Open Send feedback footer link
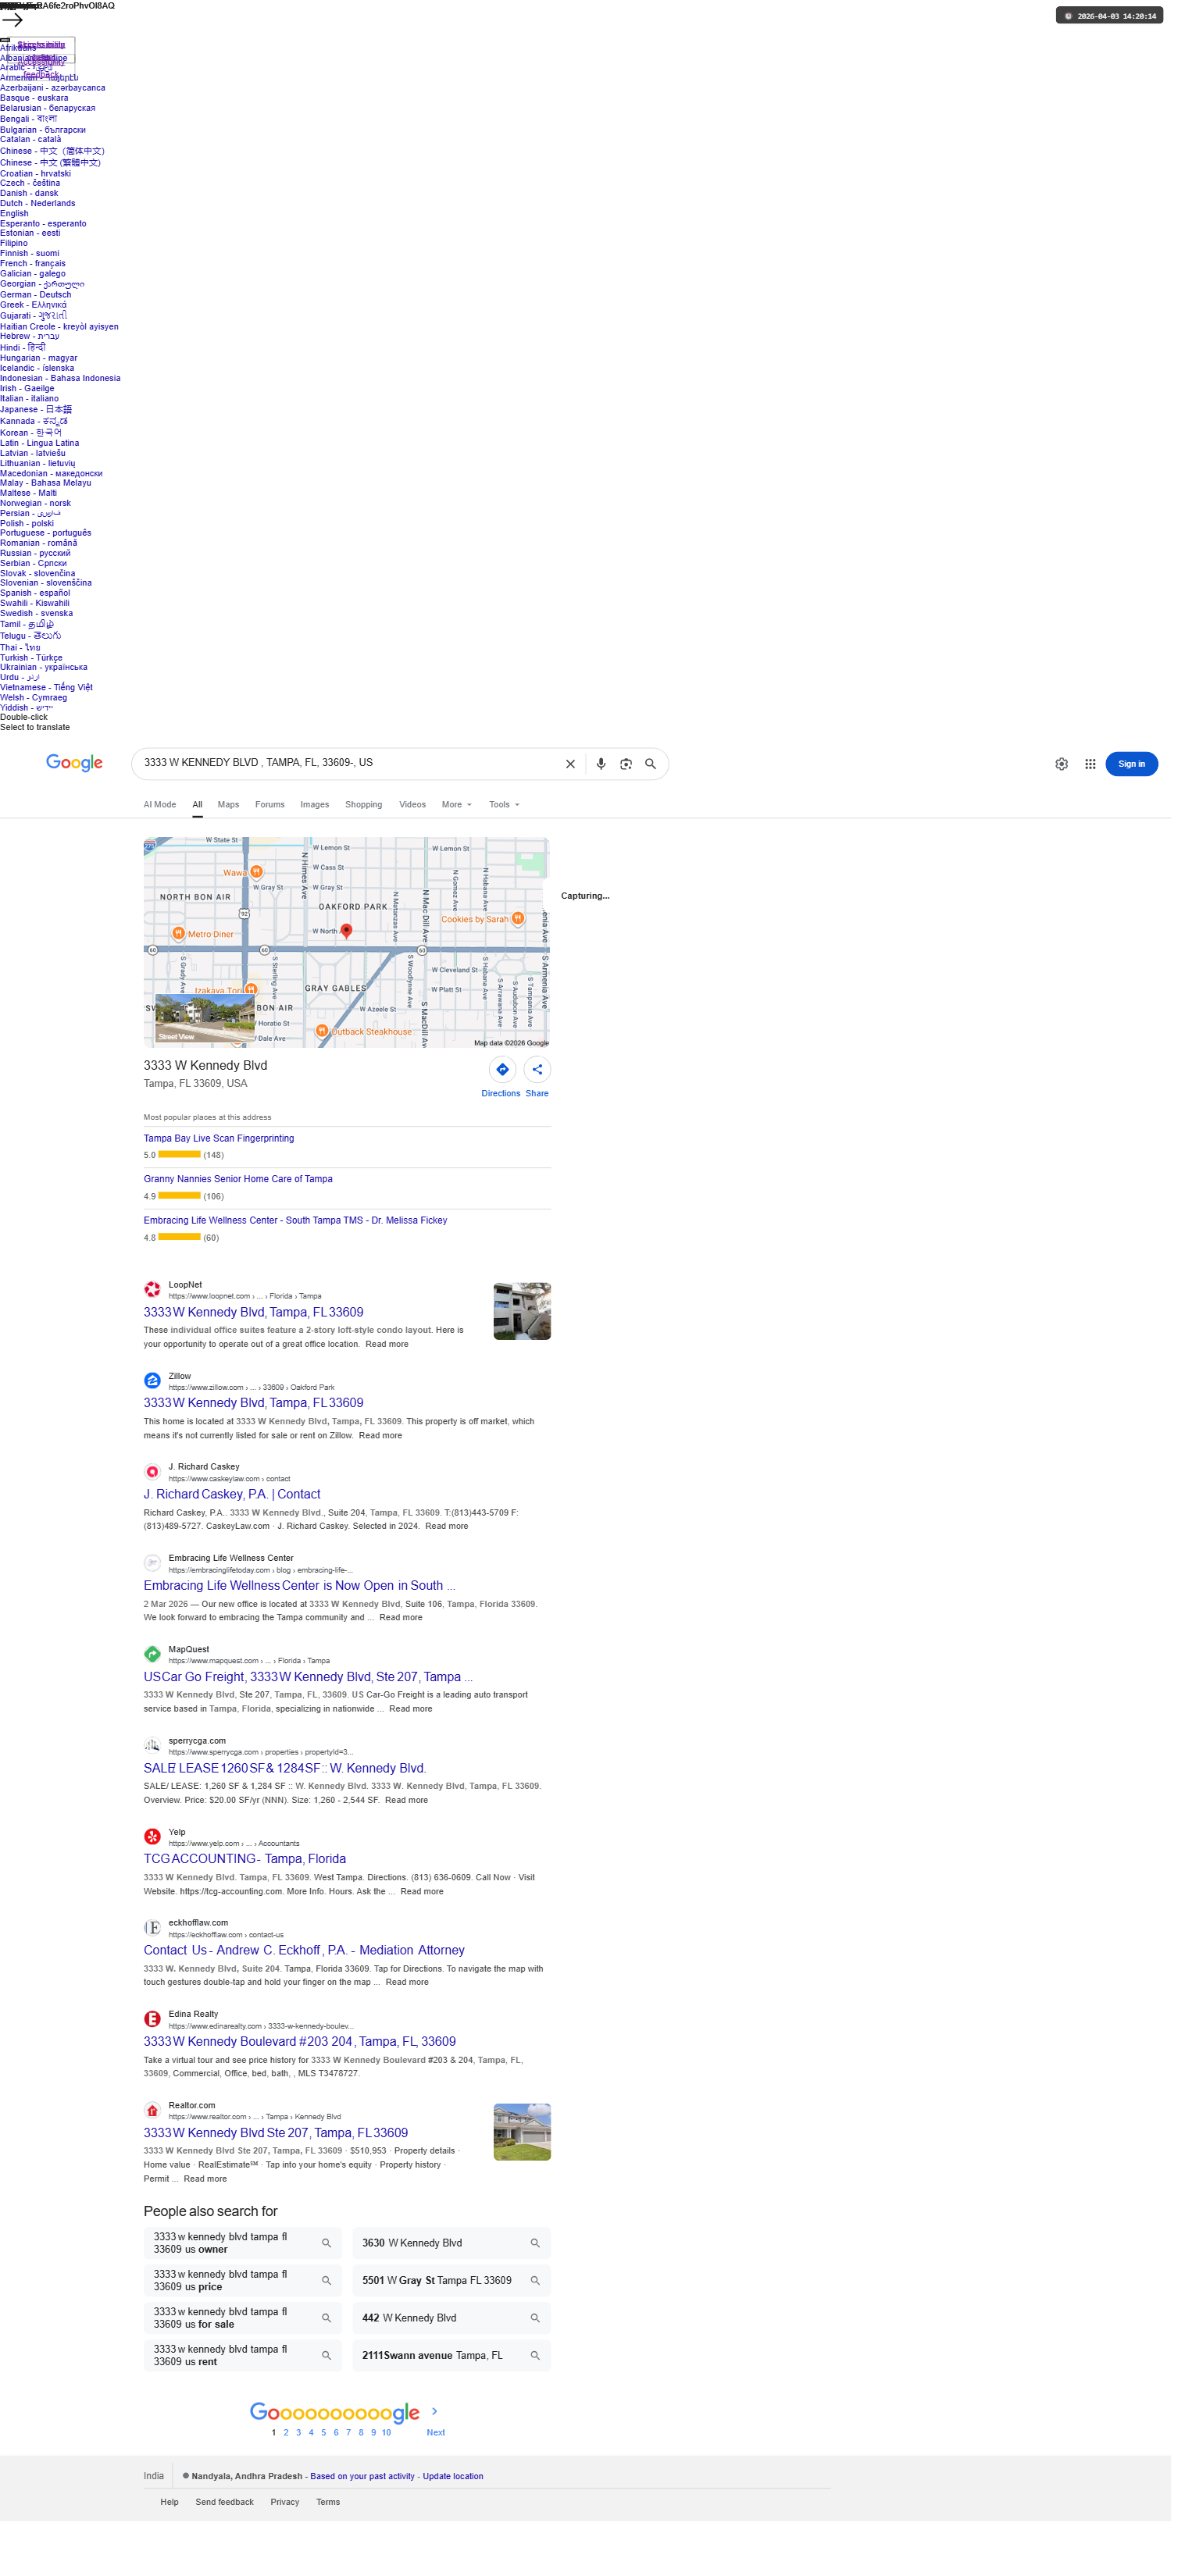 225,2503
